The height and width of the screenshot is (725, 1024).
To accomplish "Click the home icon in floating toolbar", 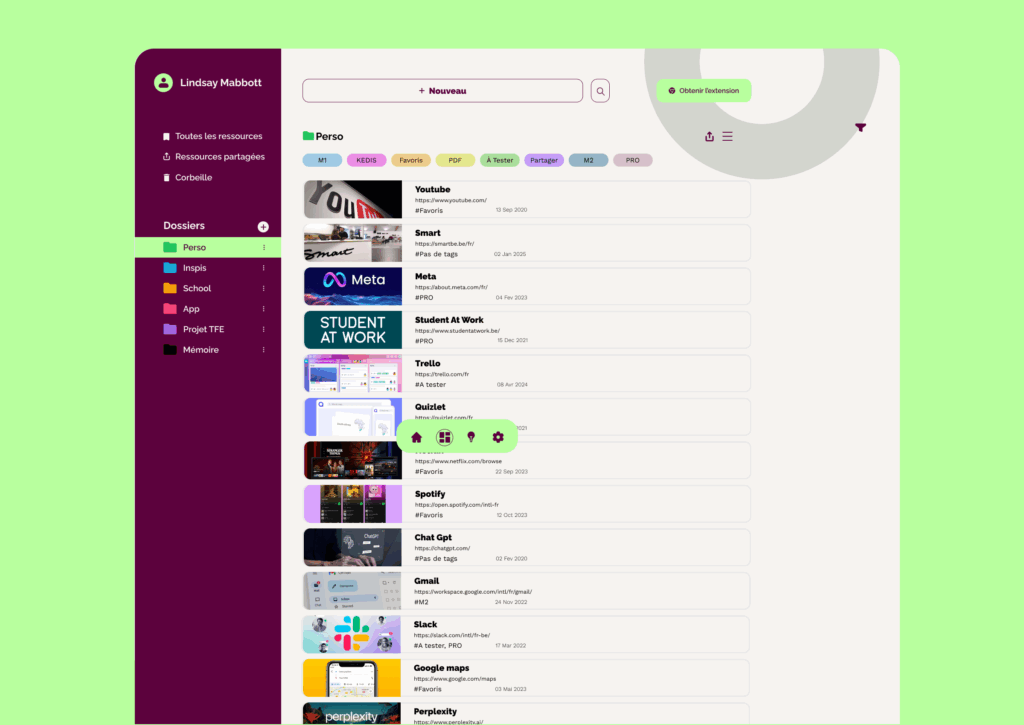I will tap(417, 437).
